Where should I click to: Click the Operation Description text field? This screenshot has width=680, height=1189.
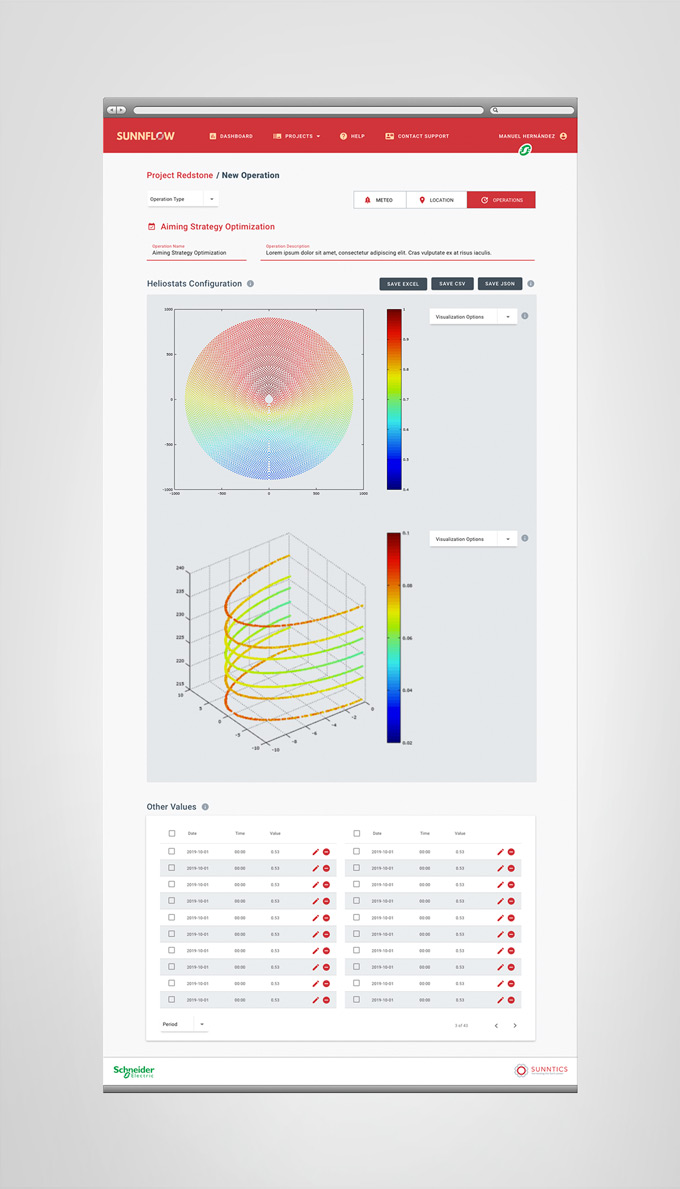398,253
